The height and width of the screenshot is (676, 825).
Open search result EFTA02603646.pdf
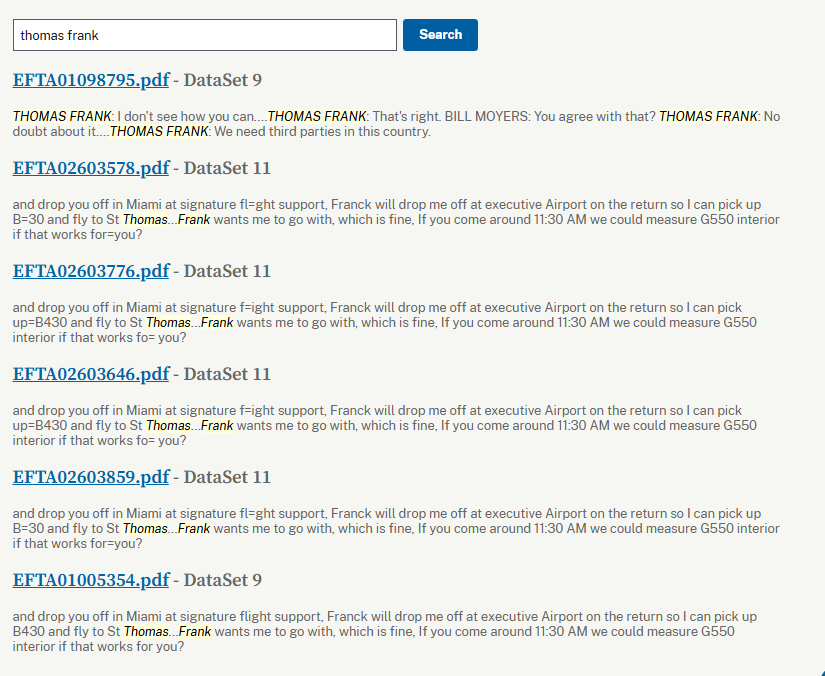[91, 374]
